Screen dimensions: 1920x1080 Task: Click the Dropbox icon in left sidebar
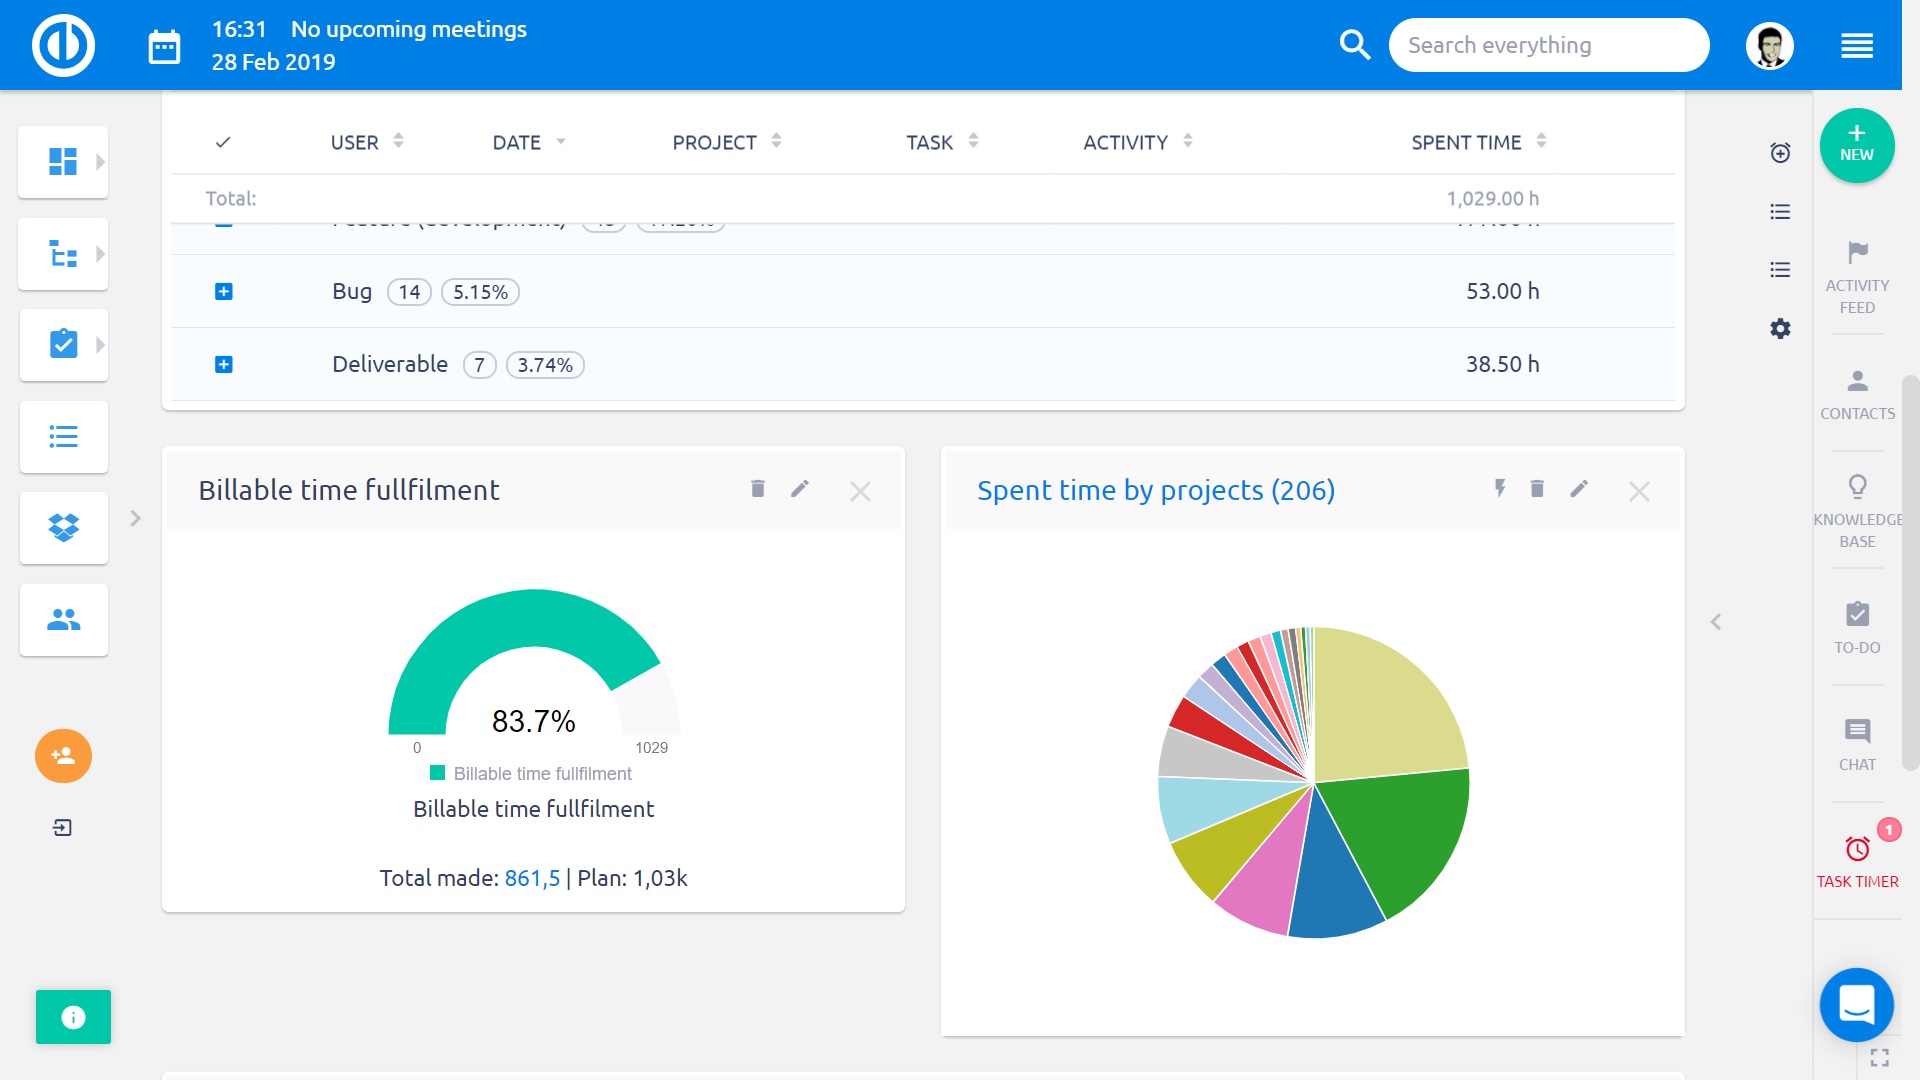tap(63, 527)
